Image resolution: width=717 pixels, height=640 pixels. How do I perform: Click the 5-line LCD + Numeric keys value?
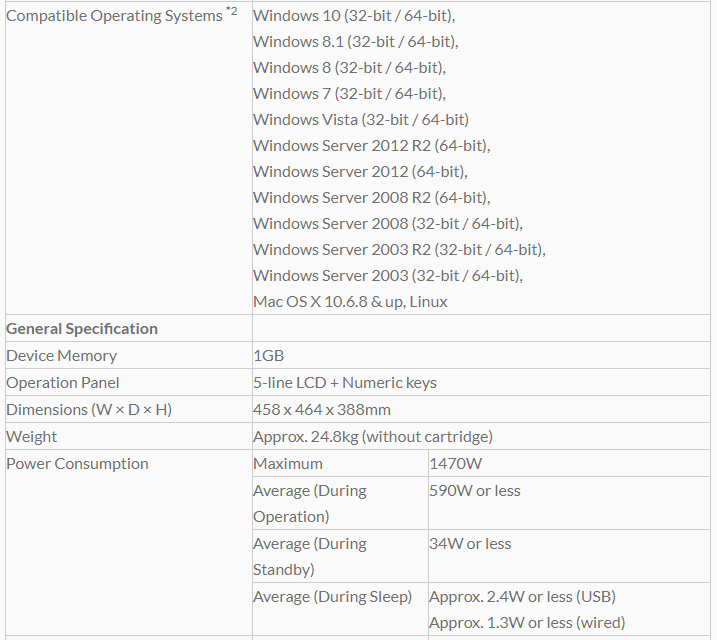point(345,383)
